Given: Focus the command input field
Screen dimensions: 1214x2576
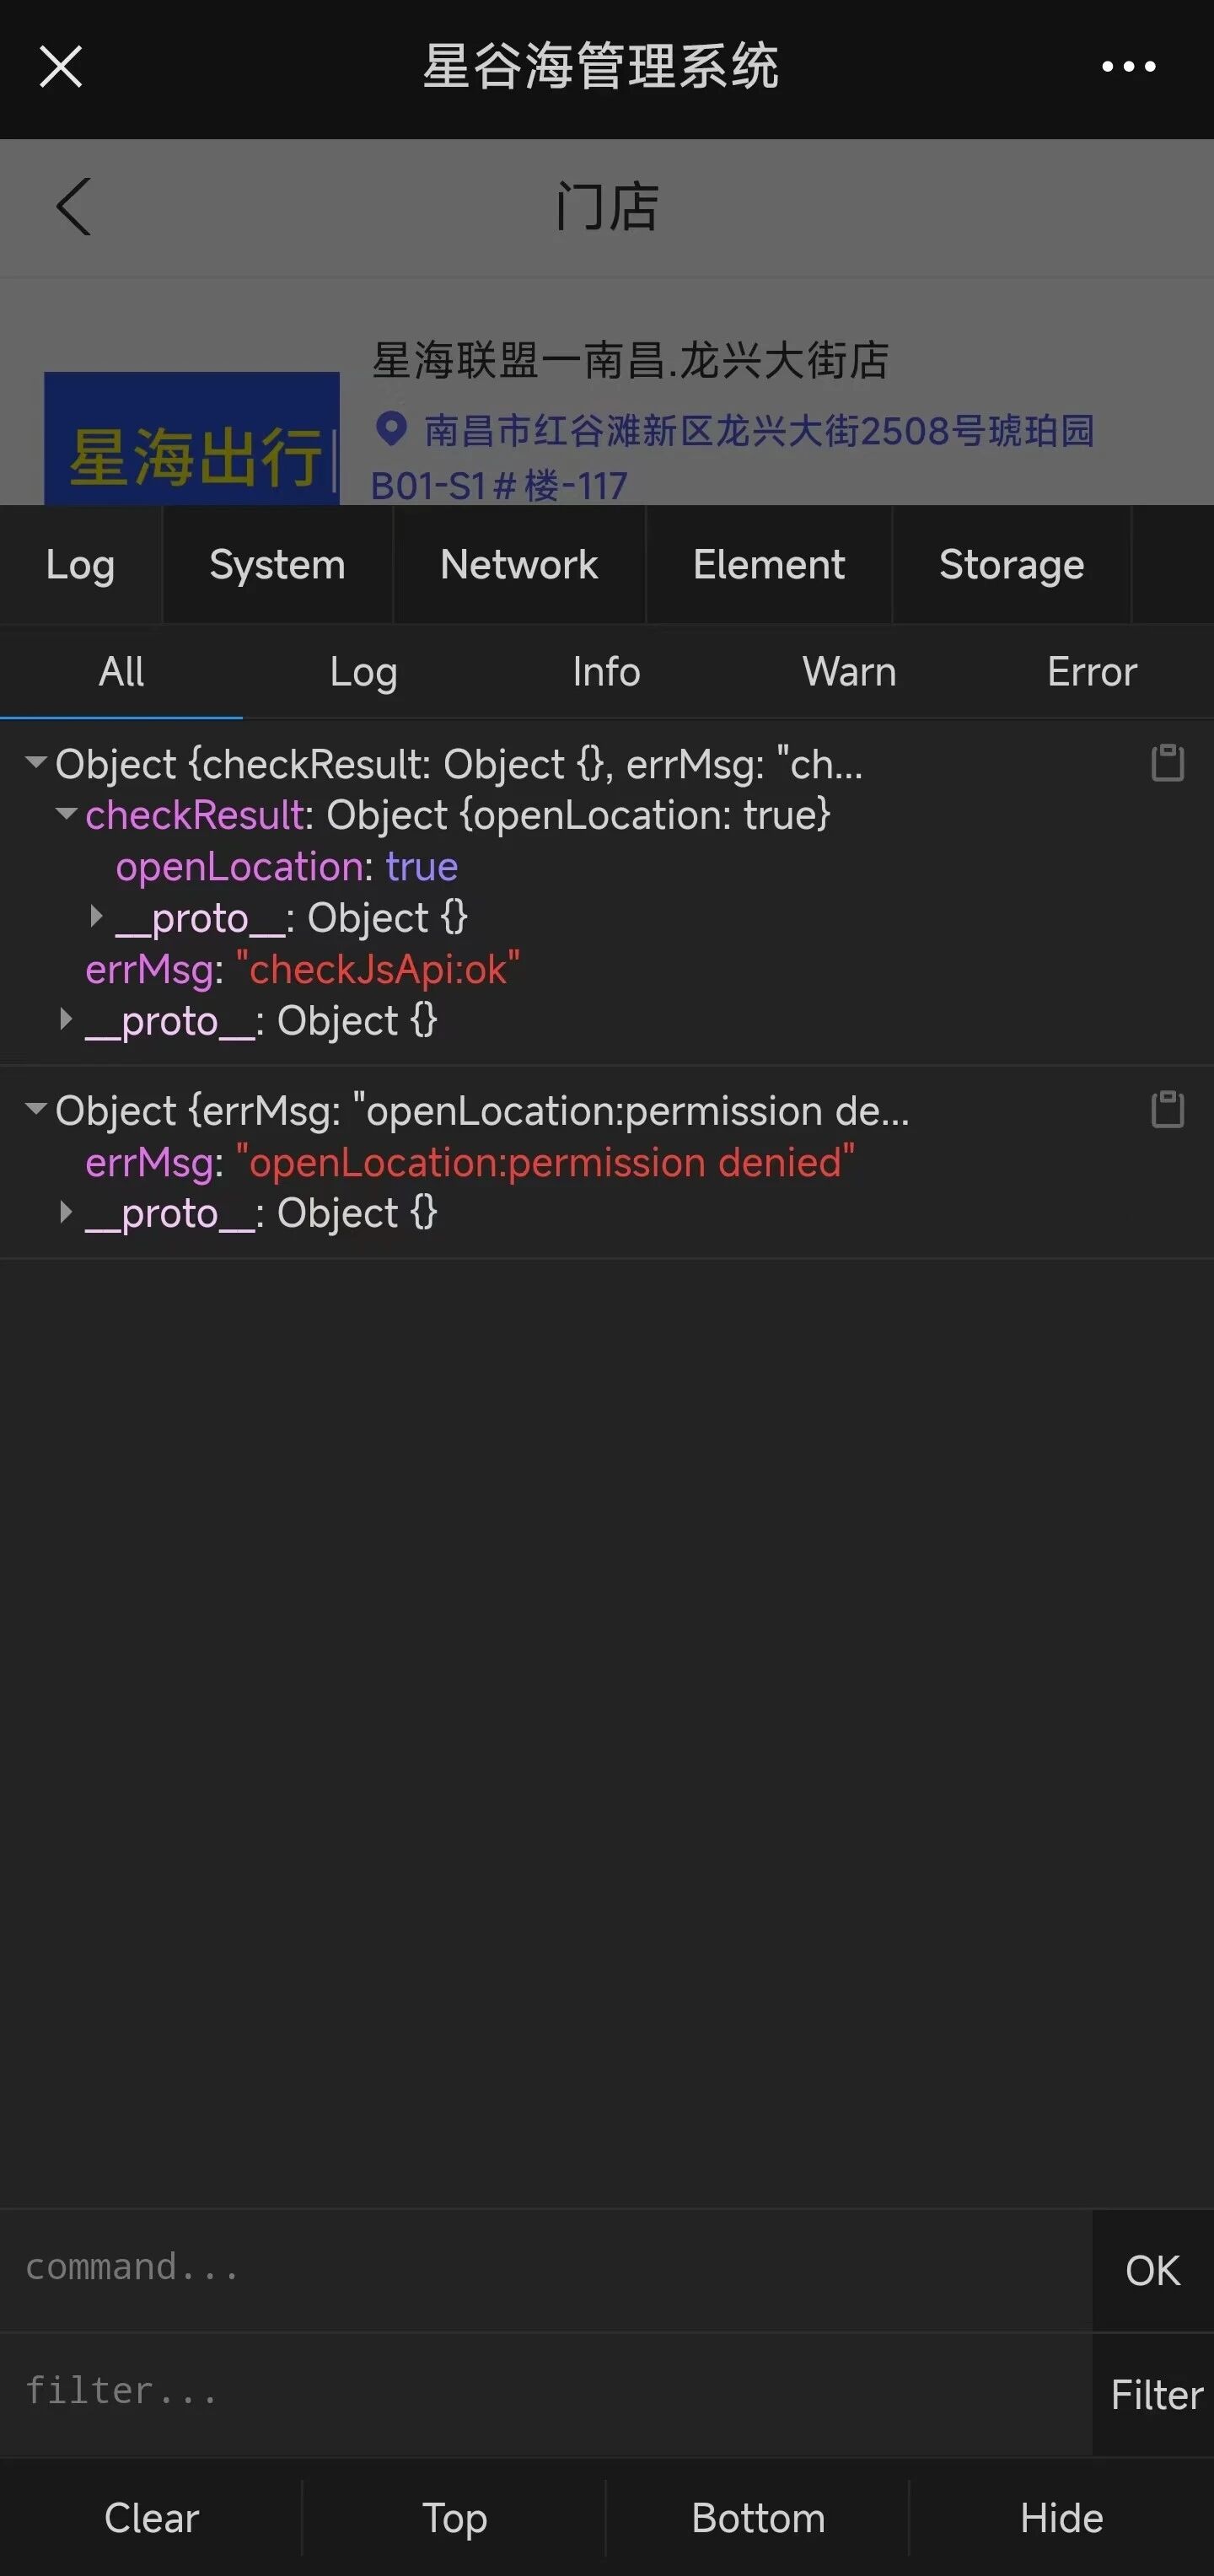Looking at the screenshot, I should tap(546, 2269).
